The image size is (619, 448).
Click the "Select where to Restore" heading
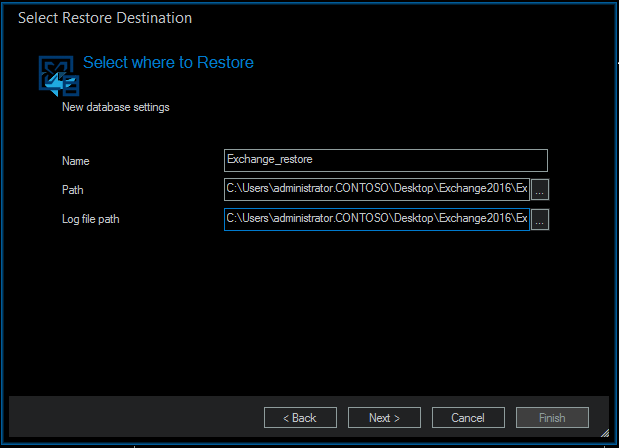coord(168,62)
